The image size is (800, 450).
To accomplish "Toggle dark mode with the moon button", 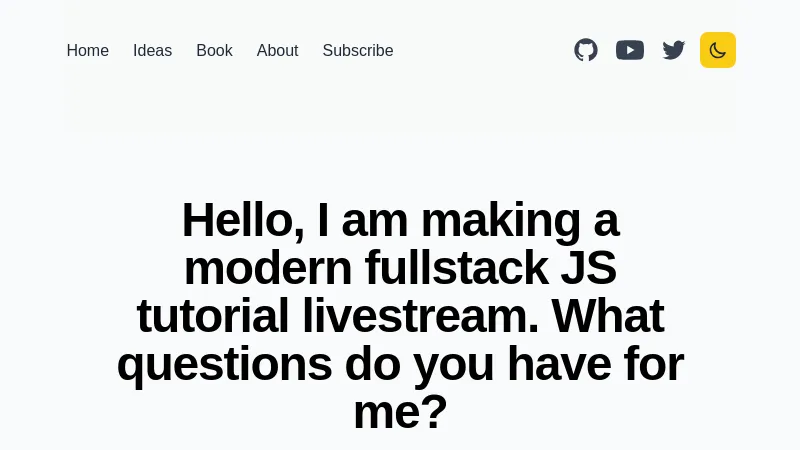I will tap(718, 50).
